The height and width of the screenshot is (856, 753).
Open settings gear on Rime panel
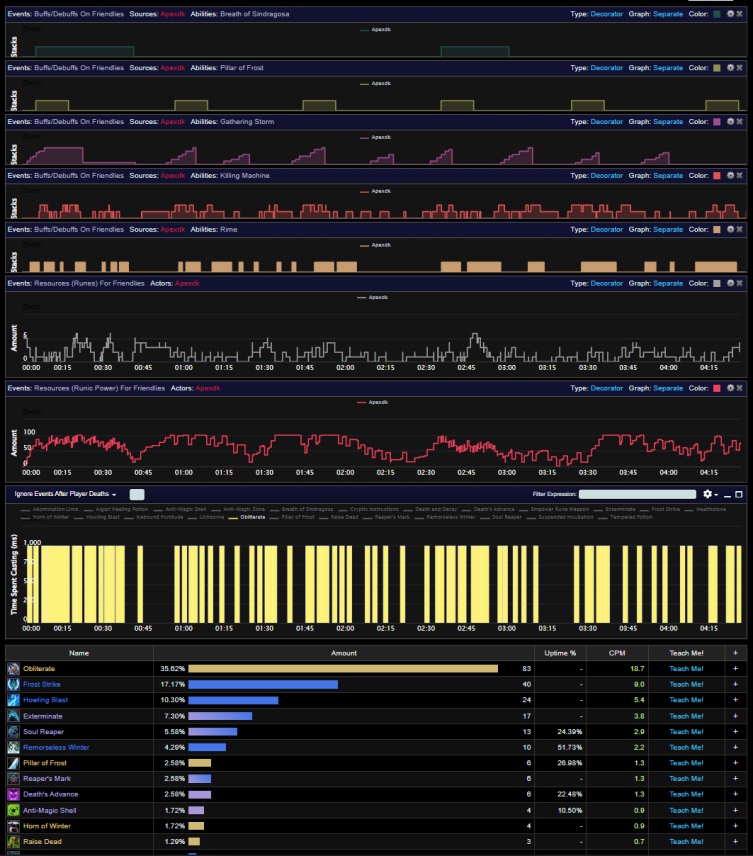(730, 229)
